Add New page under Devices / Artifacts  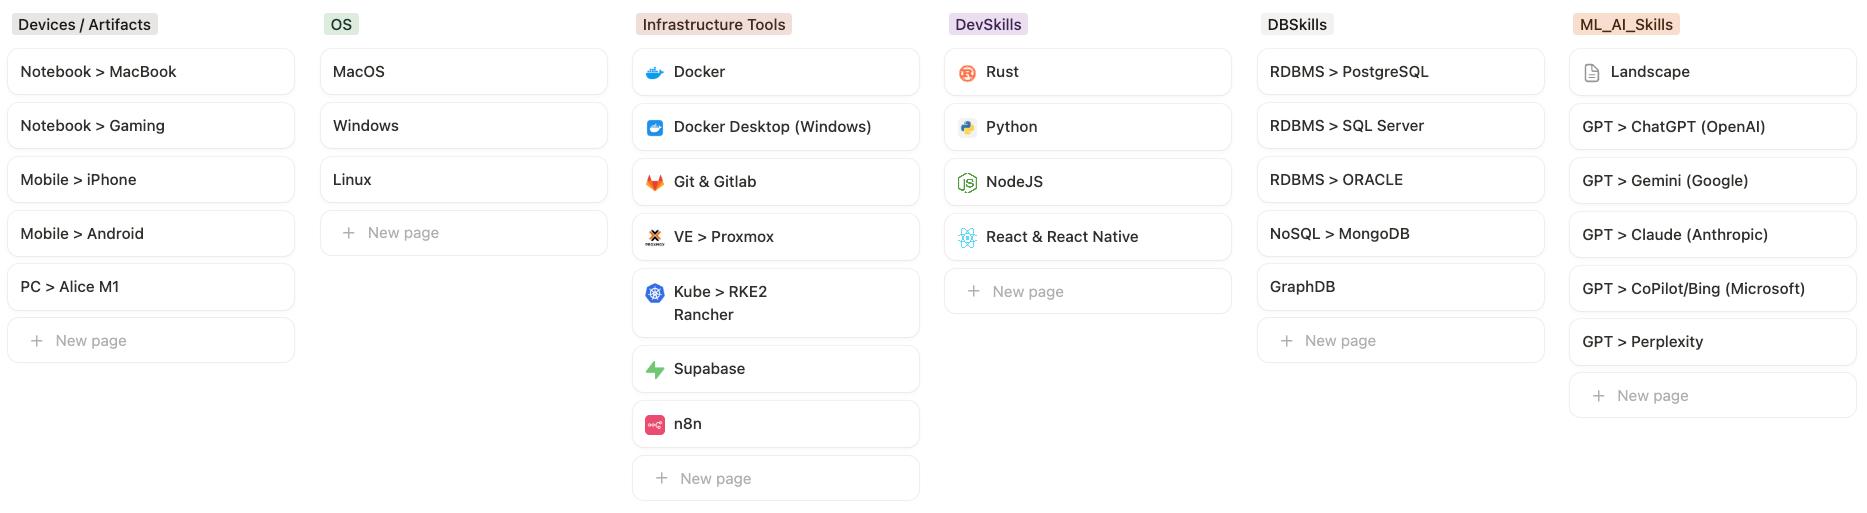coord(151,341)
